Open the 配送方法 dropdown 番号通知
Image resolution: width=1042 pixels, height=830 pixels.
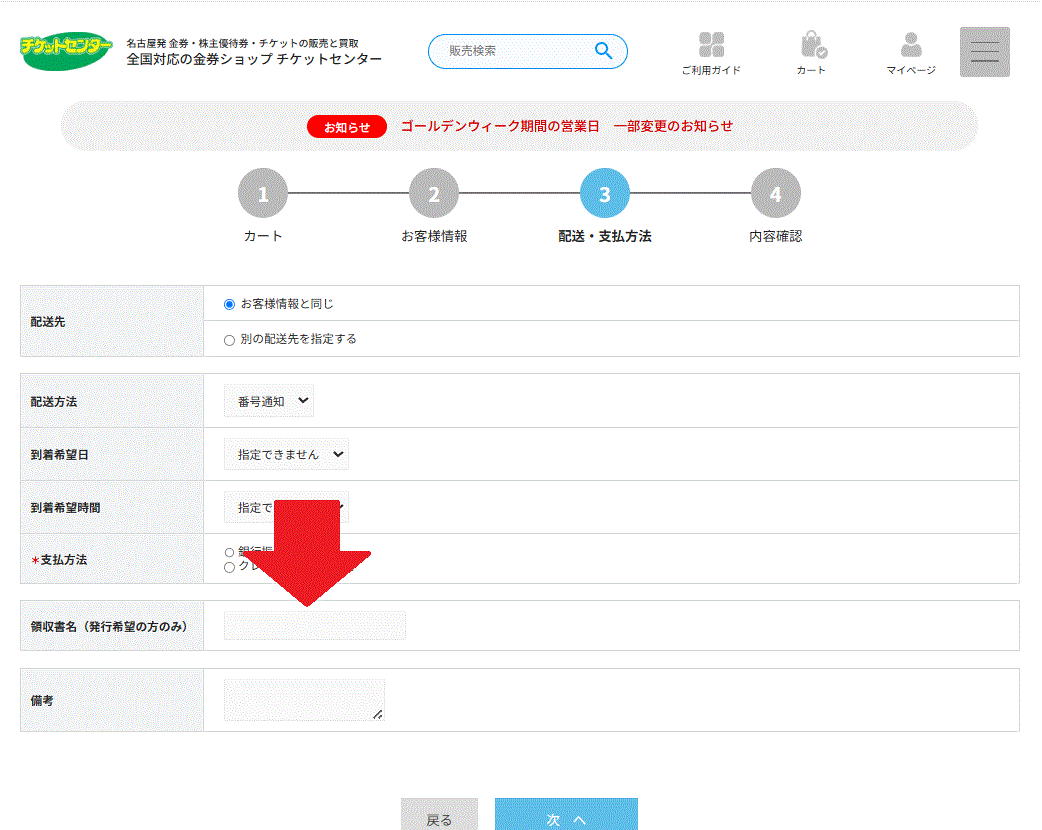point(268,401)
